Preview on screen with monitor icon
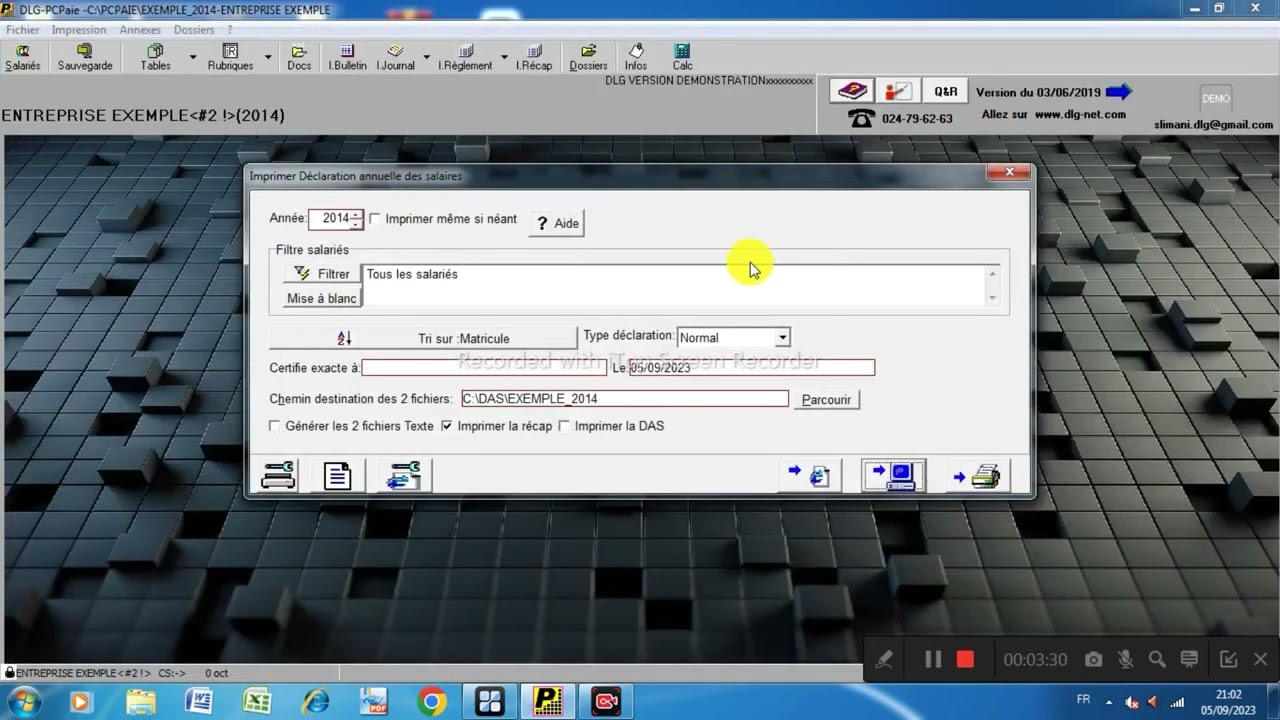This screenshot has height=720, width=1280. coord(894,475)
